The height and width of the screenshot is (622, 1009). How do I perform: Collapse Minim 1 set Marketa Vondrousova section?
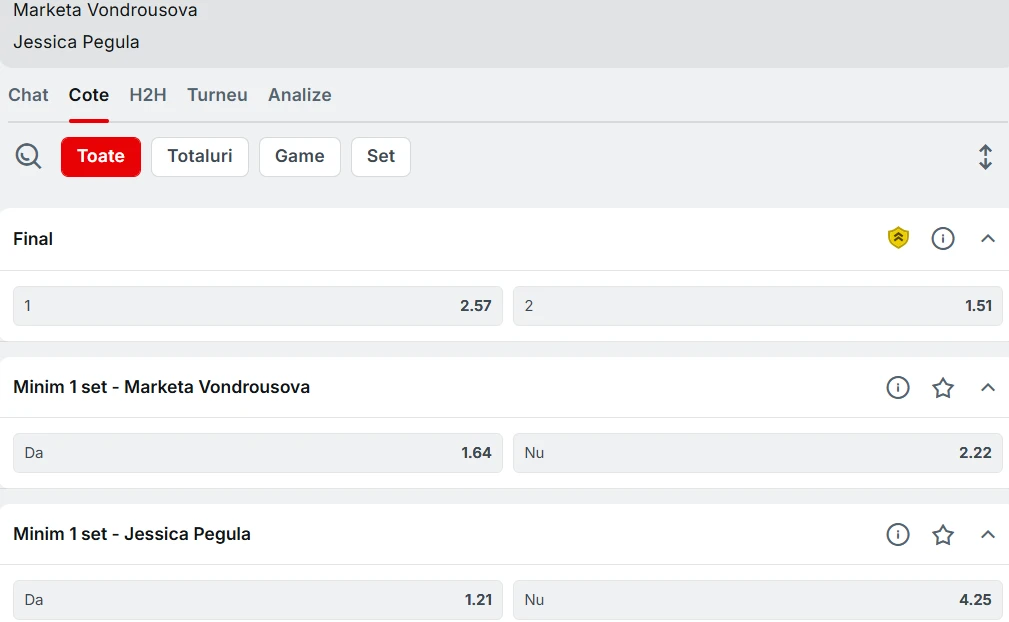pos(988,387)
